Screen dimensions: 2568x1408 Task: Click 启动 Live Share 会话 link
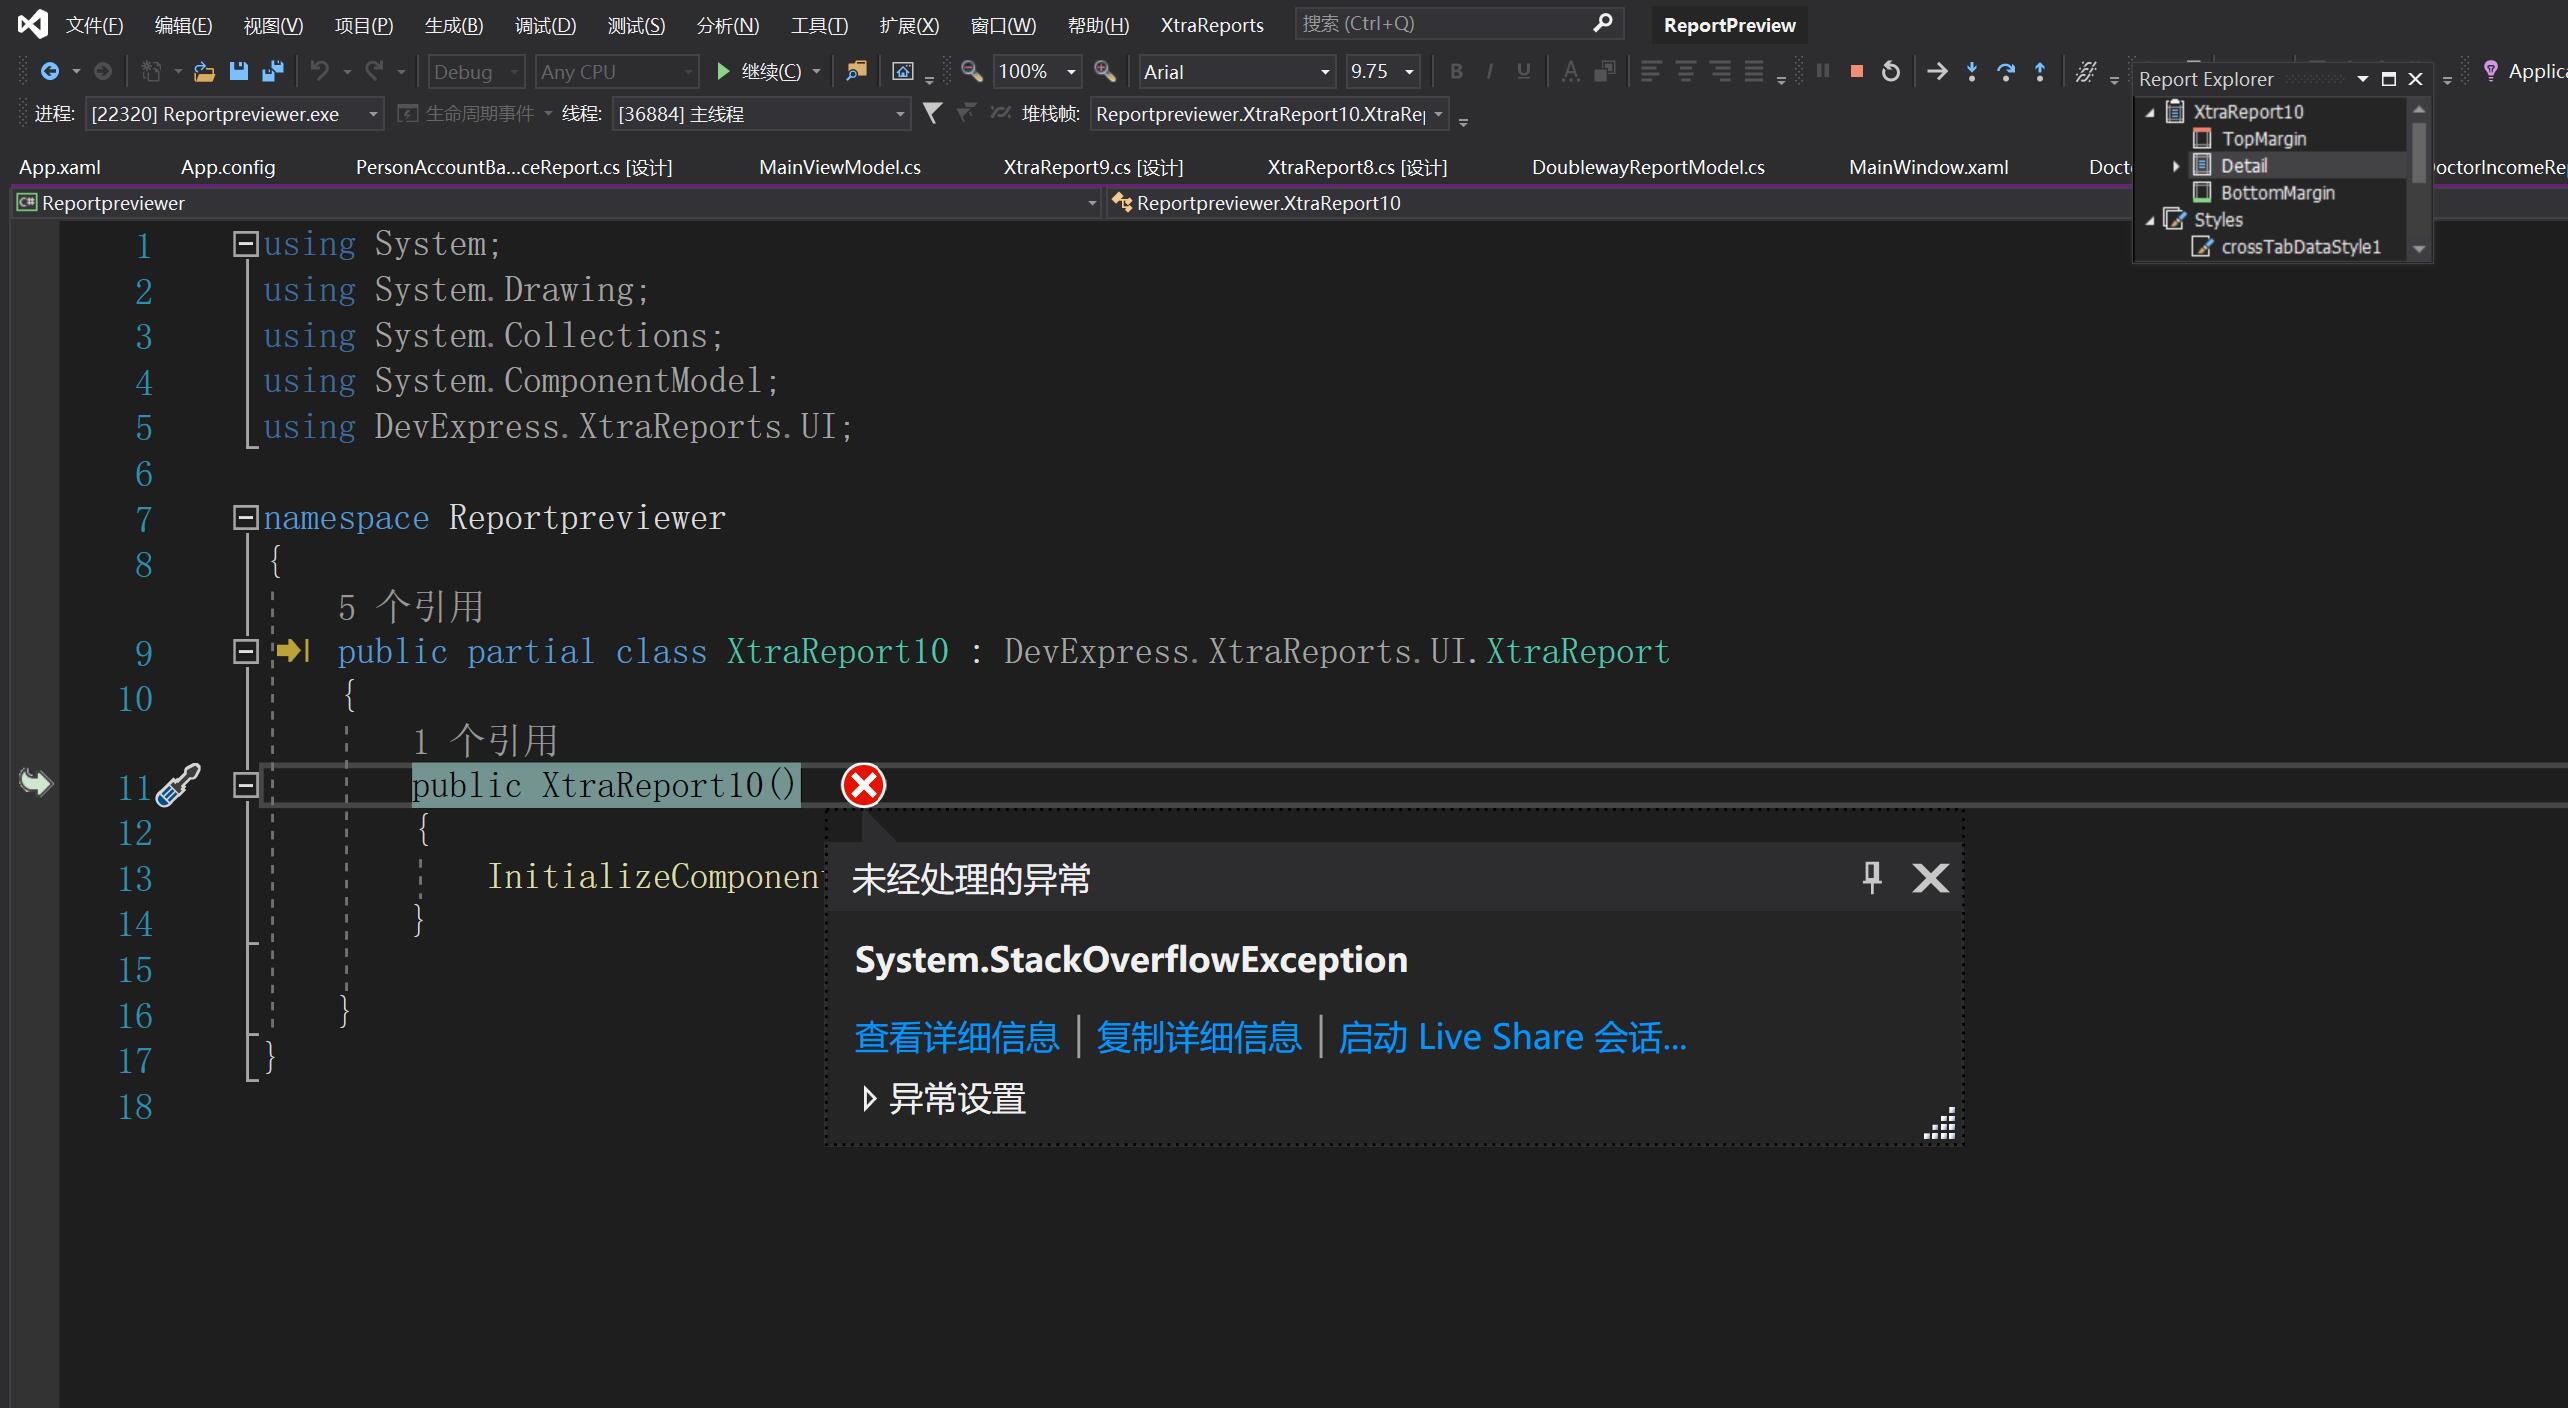tap(1512, 1037)
